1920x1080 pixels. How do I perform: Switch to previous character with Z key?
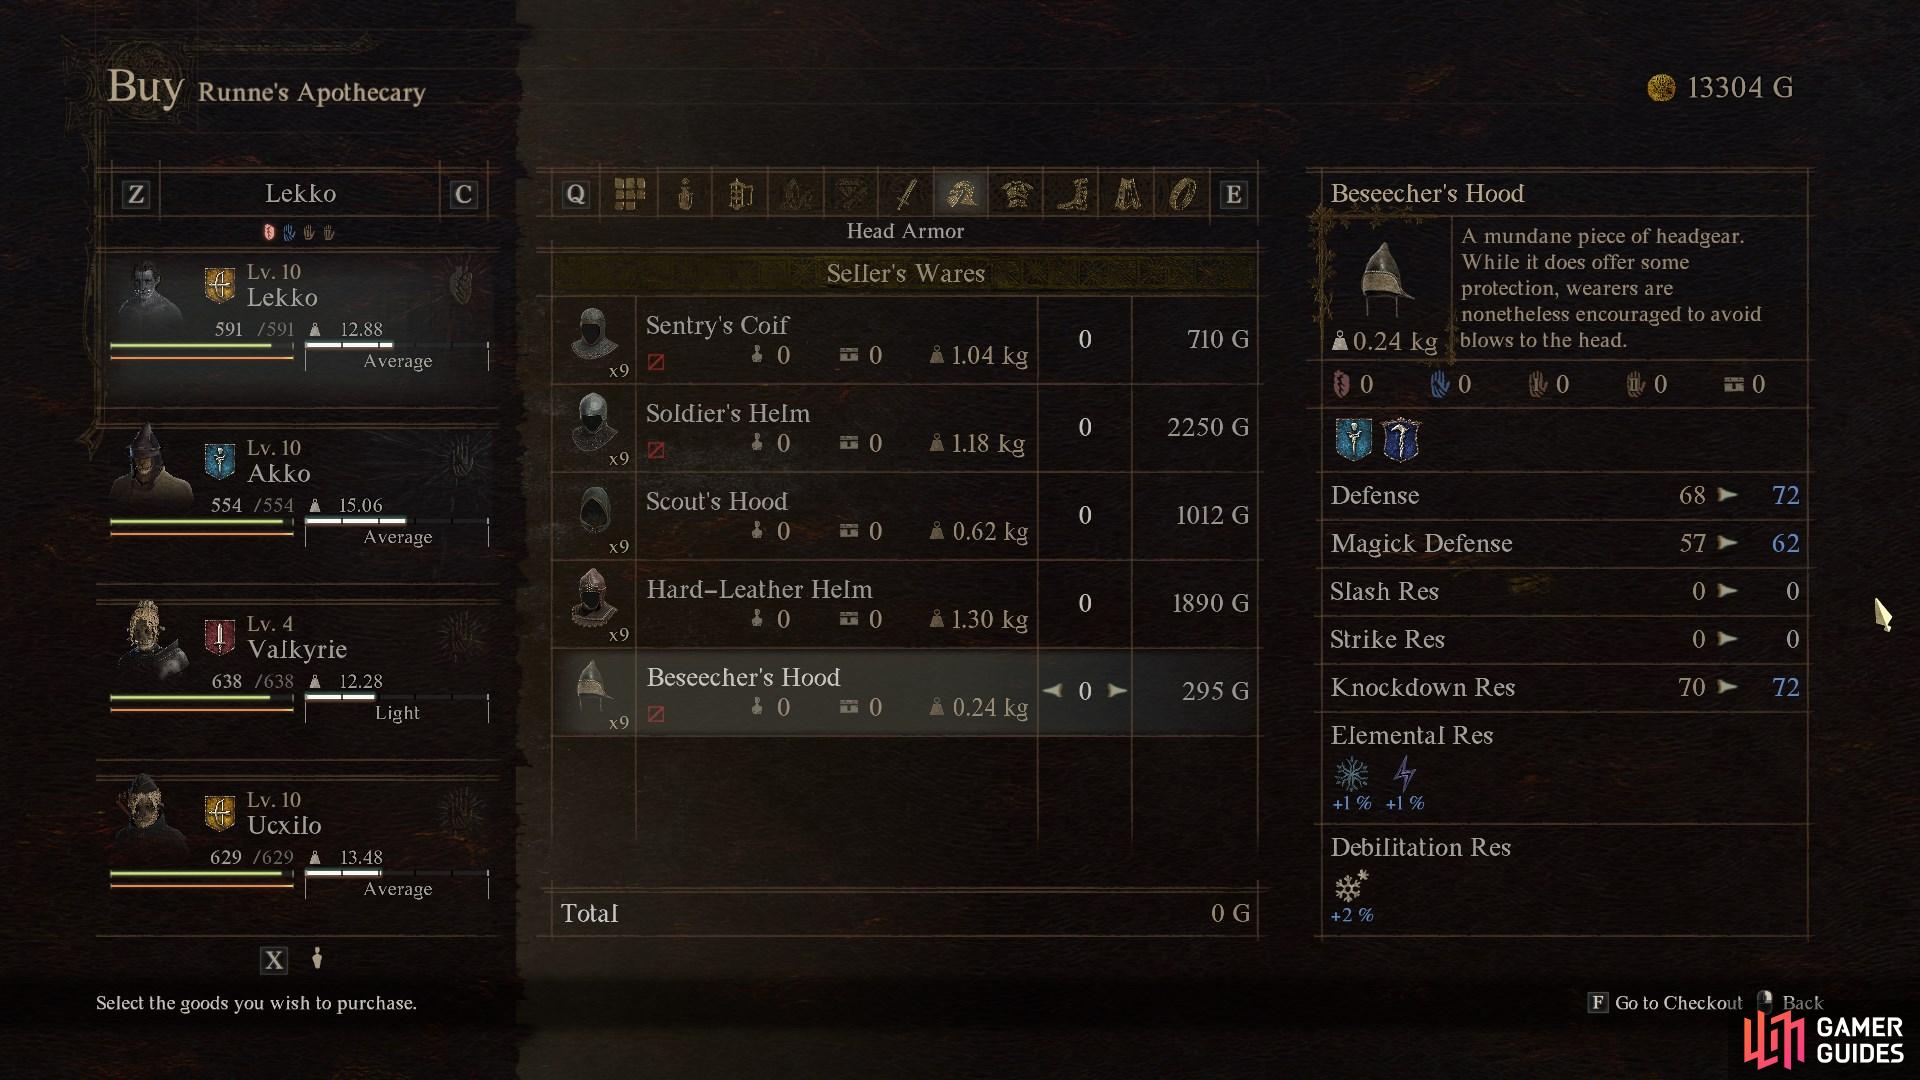136,194
